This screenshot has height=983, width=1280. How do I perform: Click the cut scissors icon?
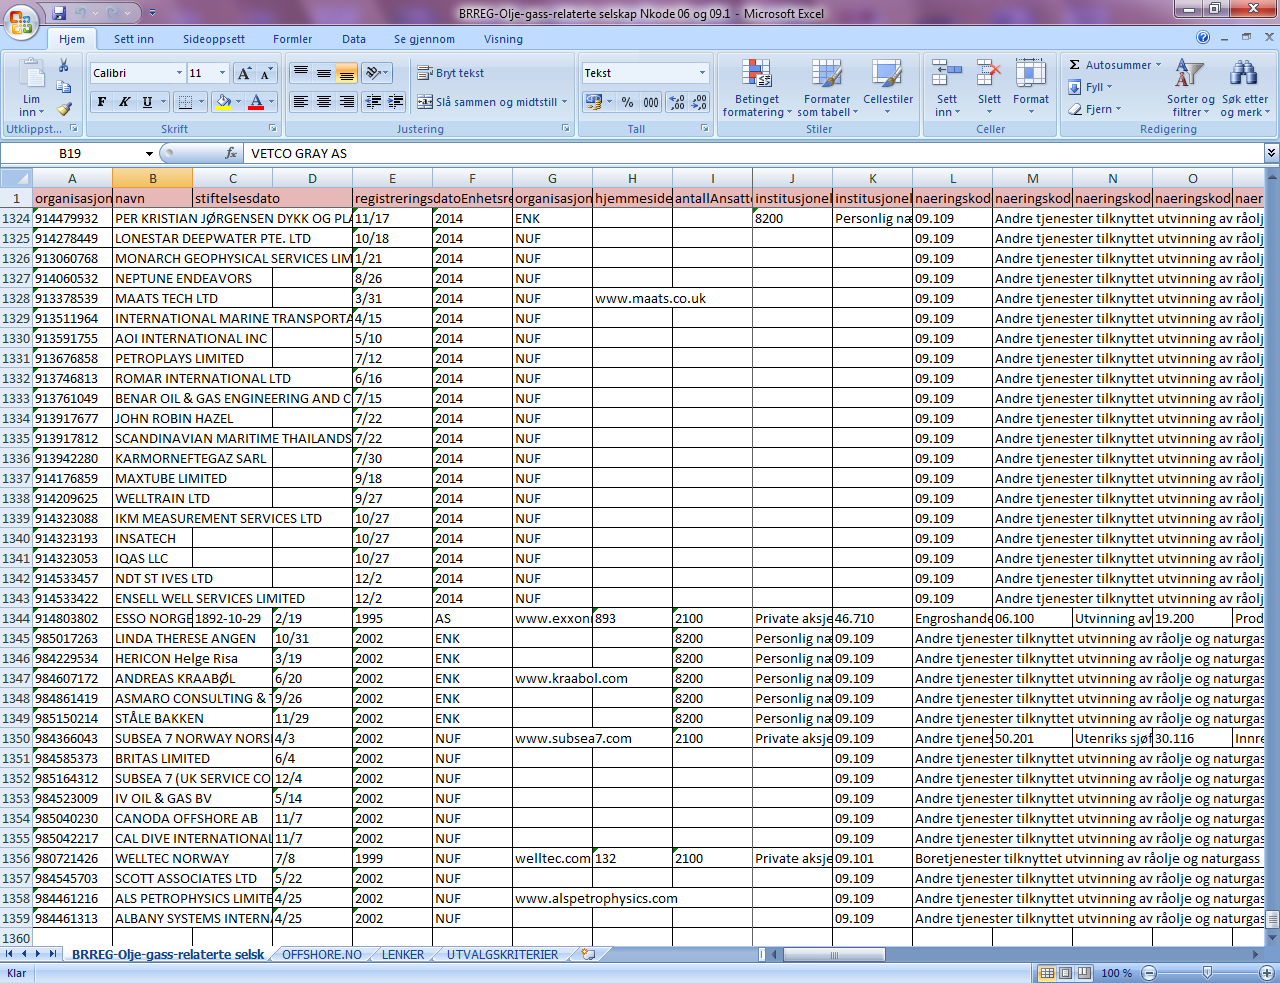point(64,66)
